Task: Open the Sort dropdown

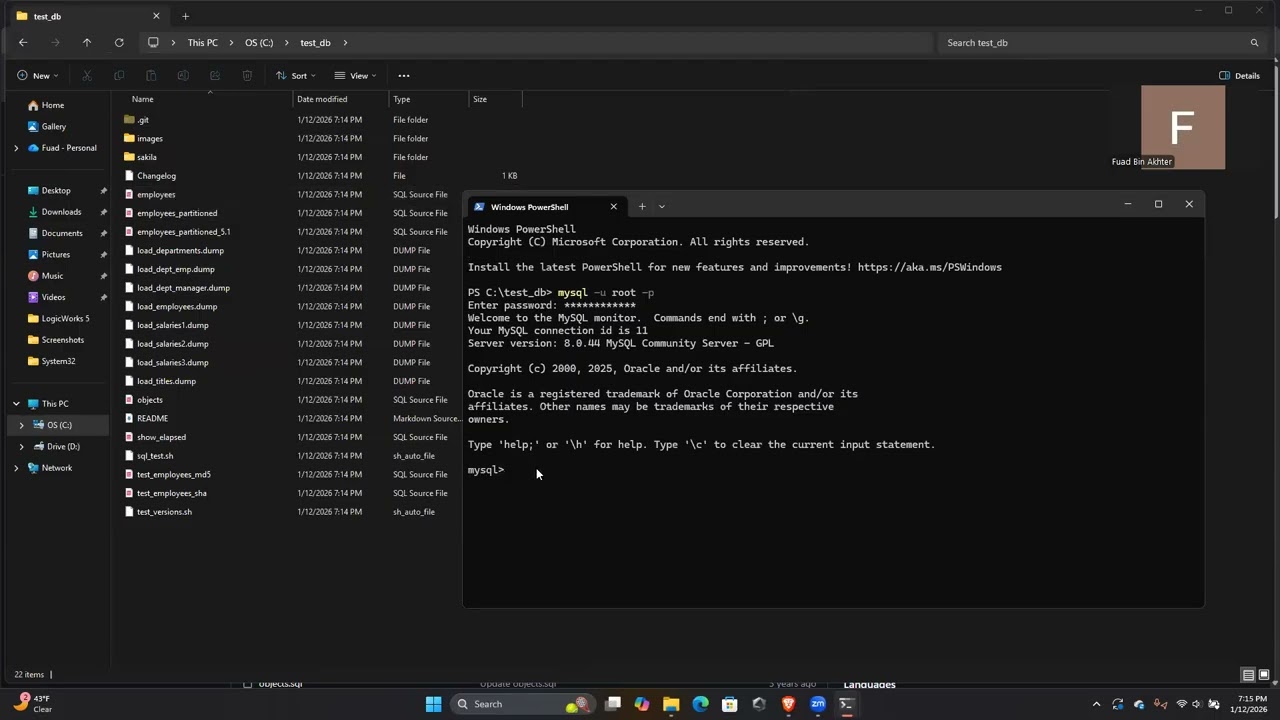Action: pyautogui.click(x=296, y=76)
